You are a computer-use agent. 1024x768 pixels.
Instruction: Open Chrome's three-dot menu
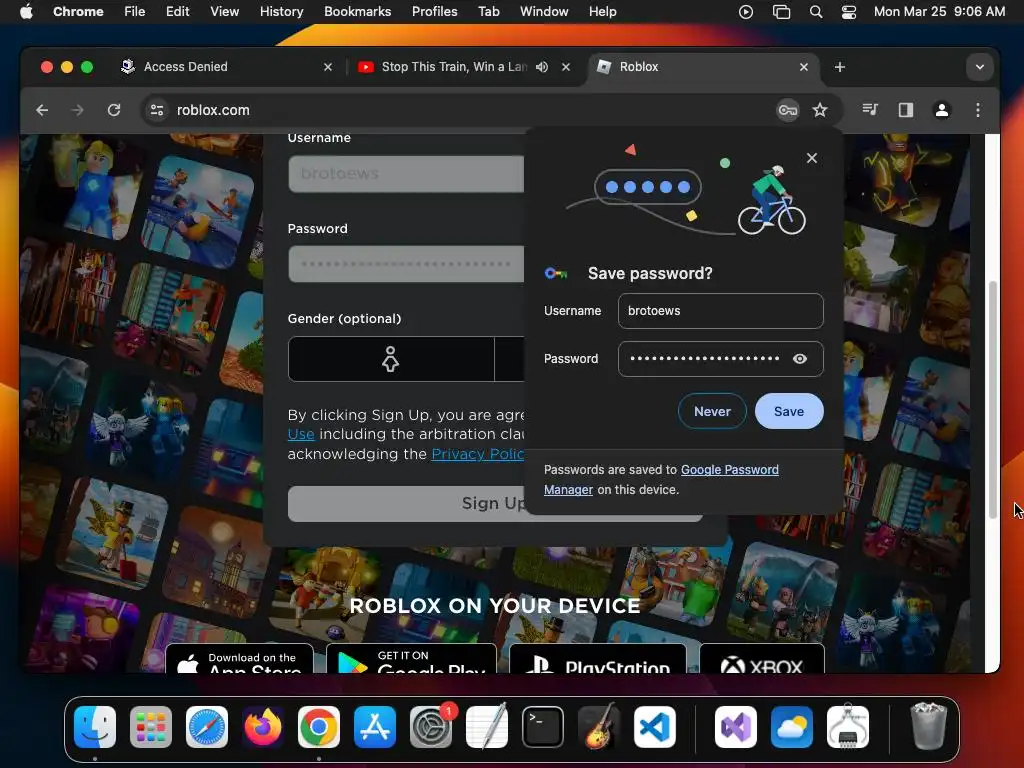pos(978,110)
